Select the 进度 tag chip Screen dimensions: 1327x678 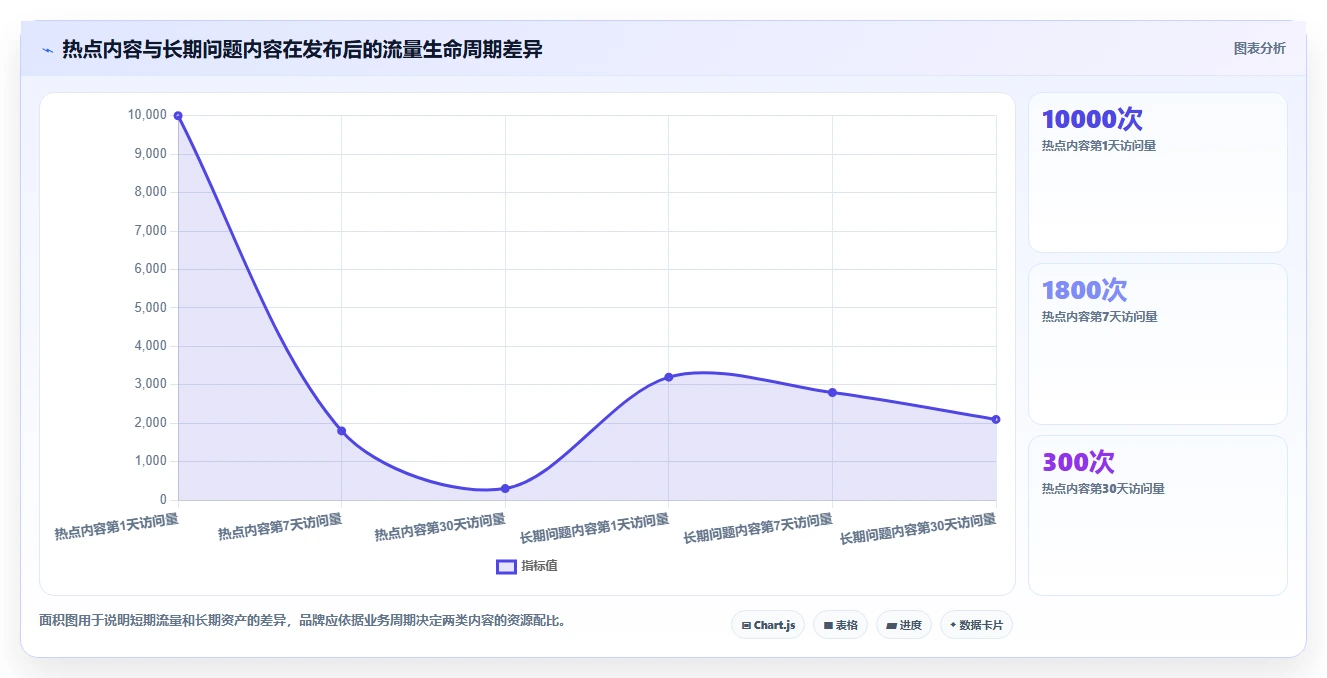pos(903,625)
